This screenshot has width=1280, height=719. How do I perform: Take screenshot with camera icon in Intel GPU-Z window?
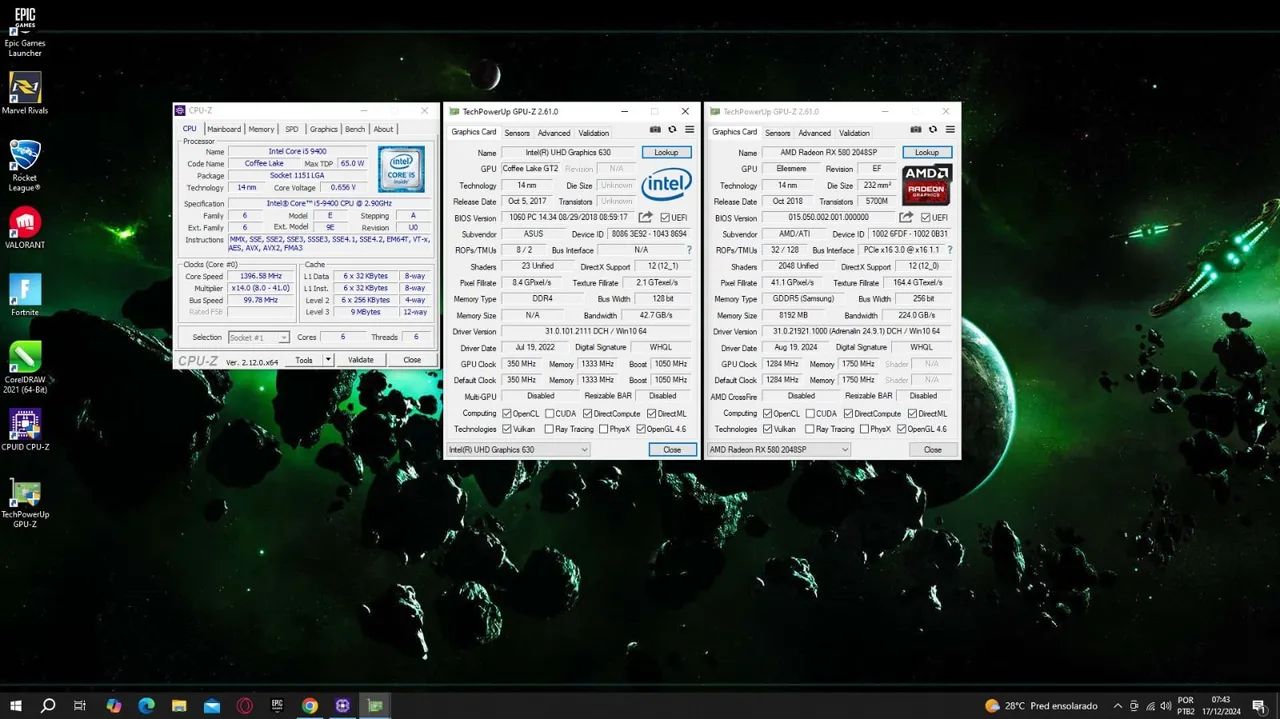655,129
